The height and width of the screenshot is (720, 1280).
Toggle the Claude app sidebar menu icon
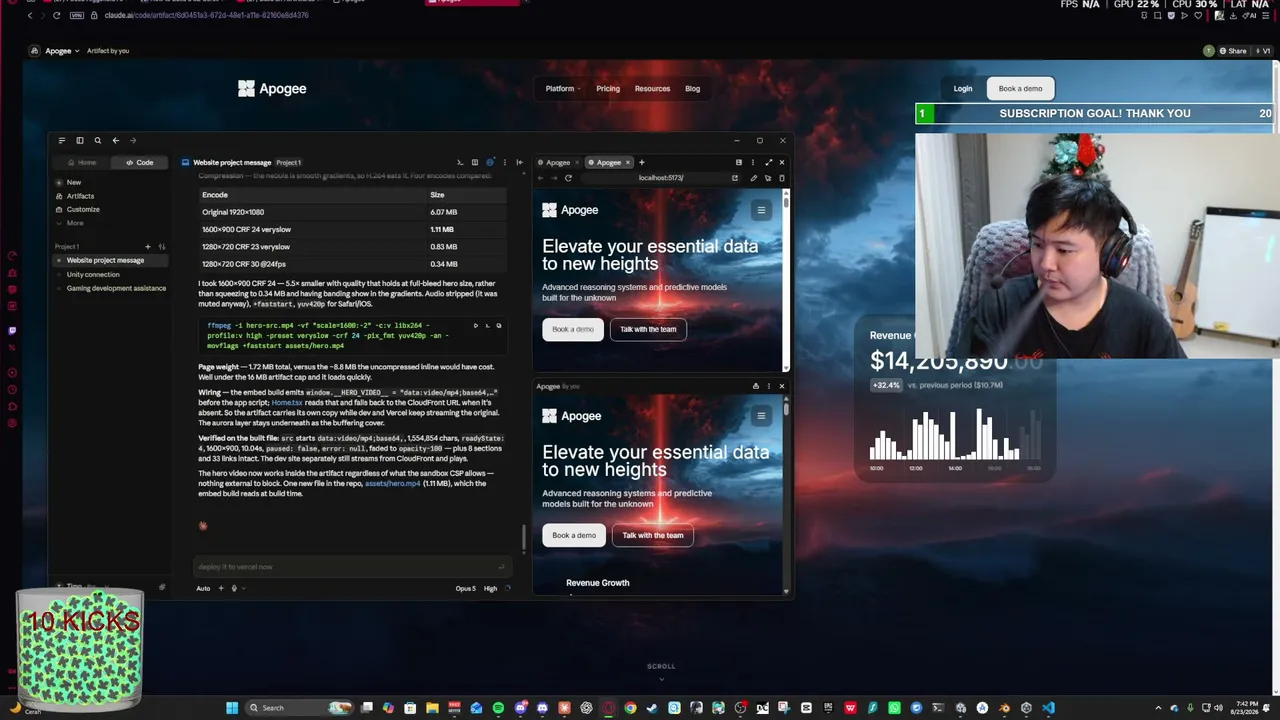61,140
